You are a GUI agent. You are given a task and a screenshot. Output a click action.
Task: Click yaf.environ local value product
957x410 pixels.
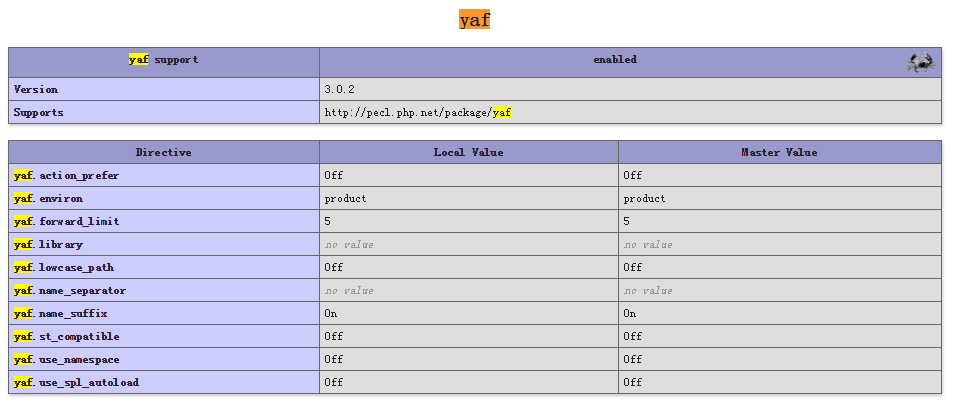(x=345, y=199)
